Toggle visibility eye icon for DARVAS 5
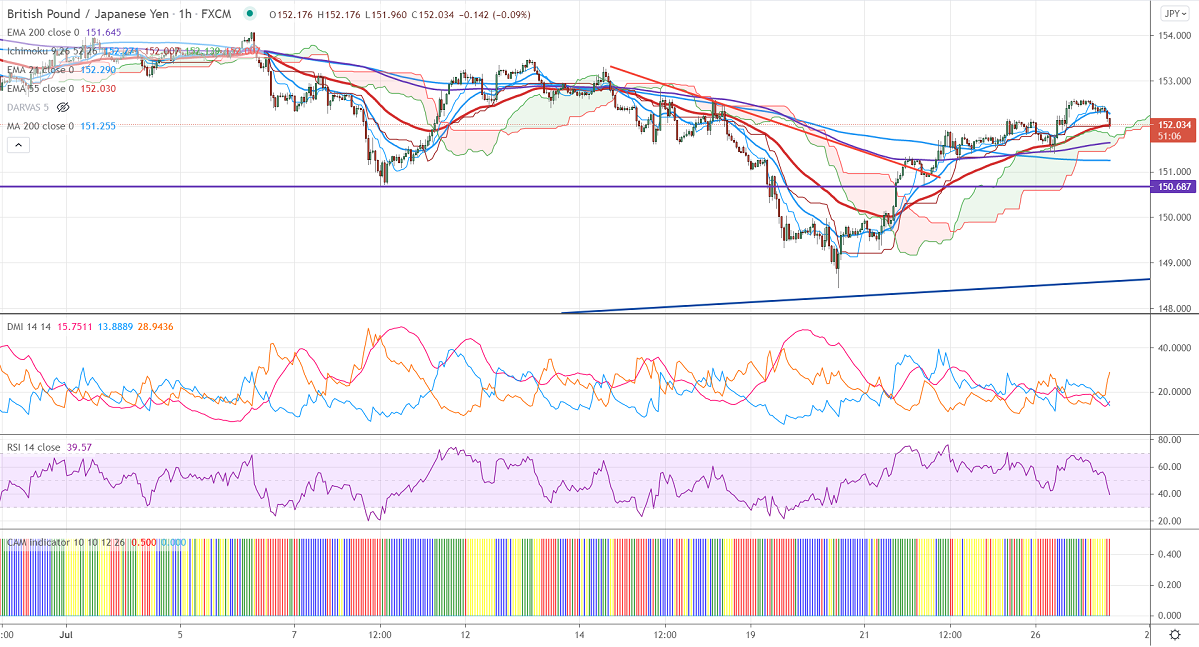 pos(63,107)
